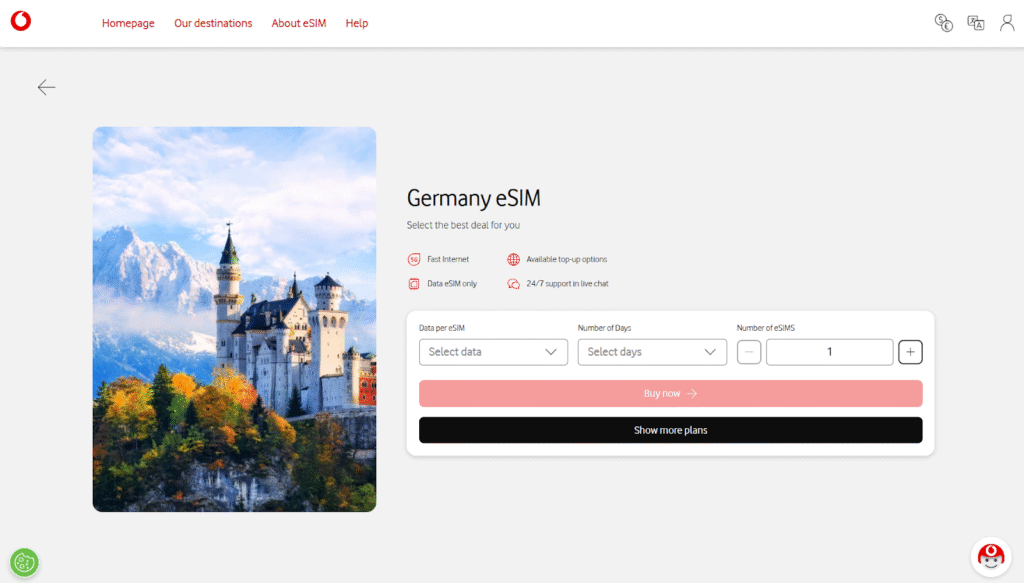1024x583 pixels.
Task: Click the Number of eSIMs input field
Action: coord(829,352)
